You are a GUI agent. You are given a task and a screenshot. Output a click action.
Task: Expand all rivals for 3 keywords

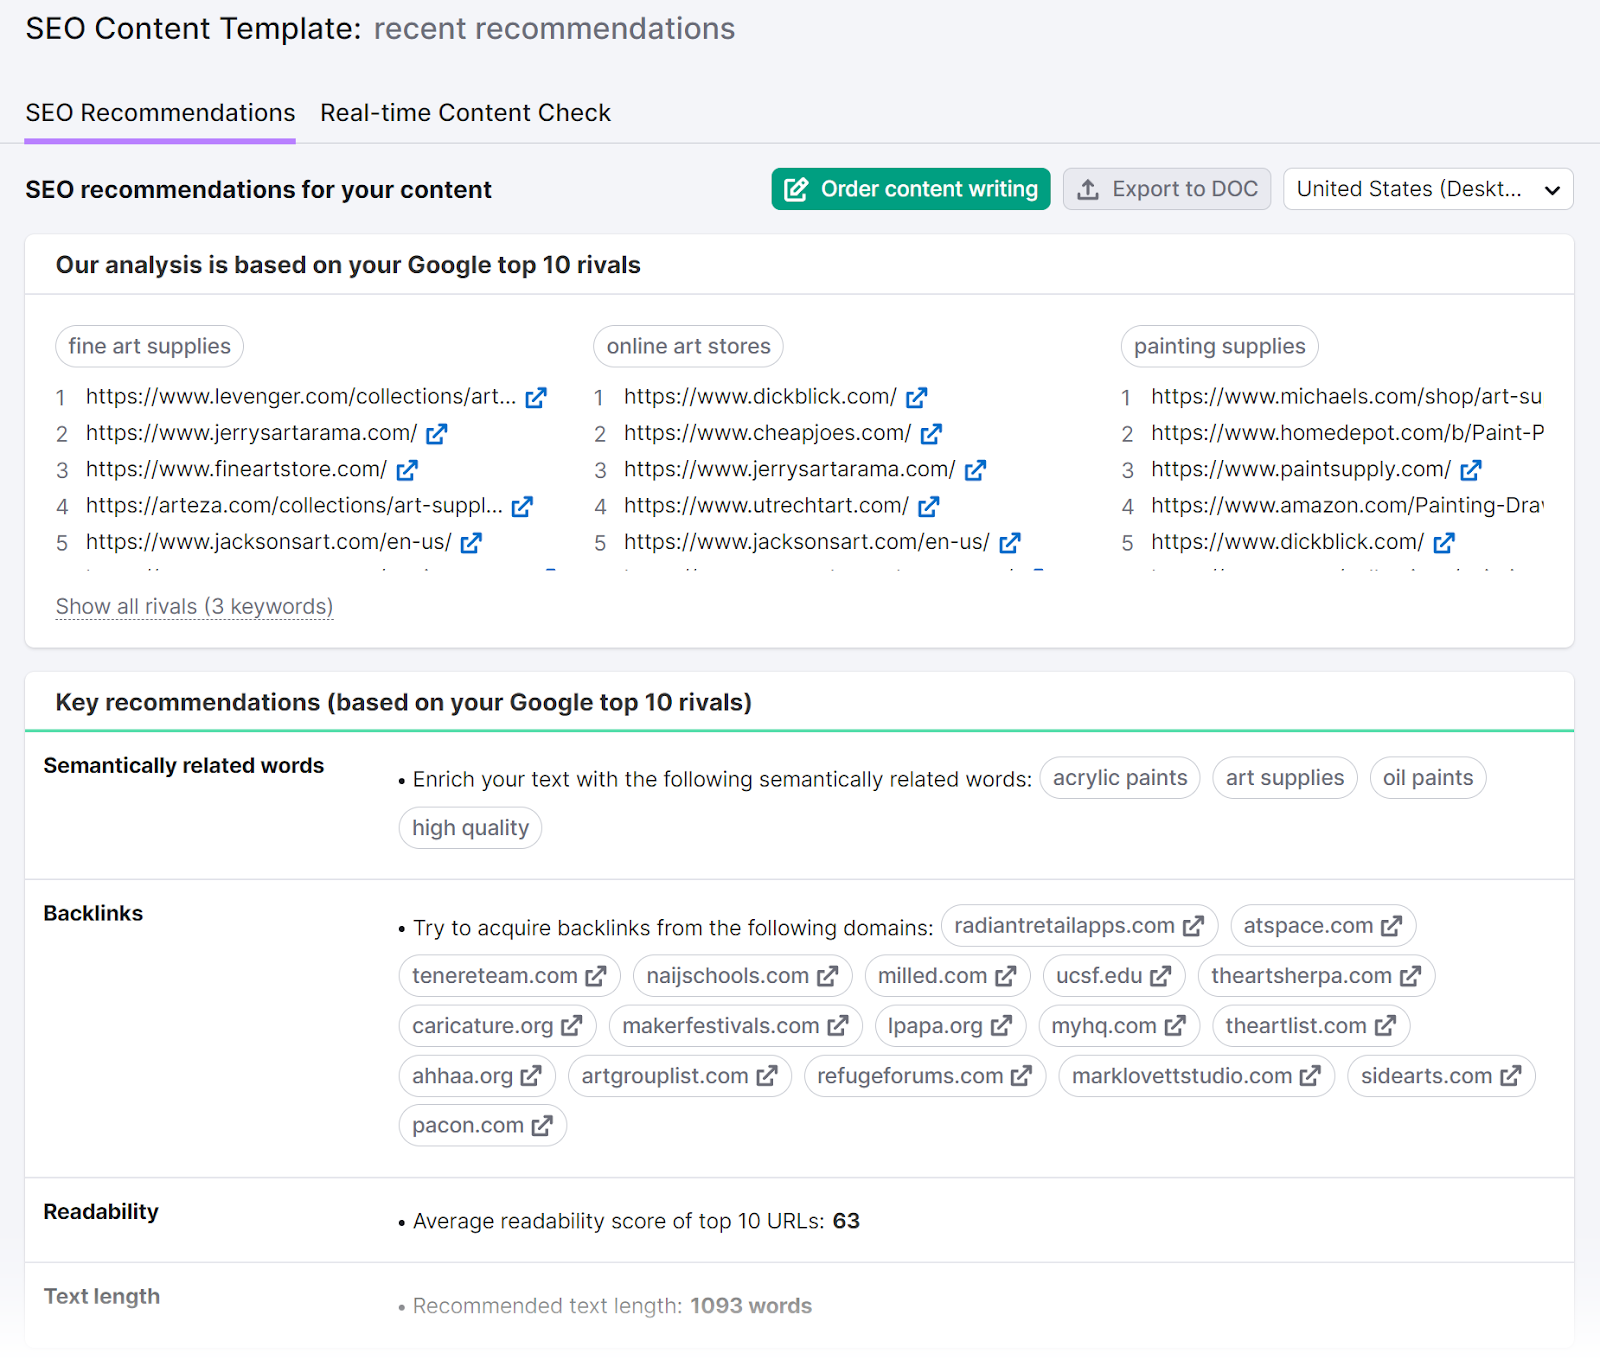[194, 607]
